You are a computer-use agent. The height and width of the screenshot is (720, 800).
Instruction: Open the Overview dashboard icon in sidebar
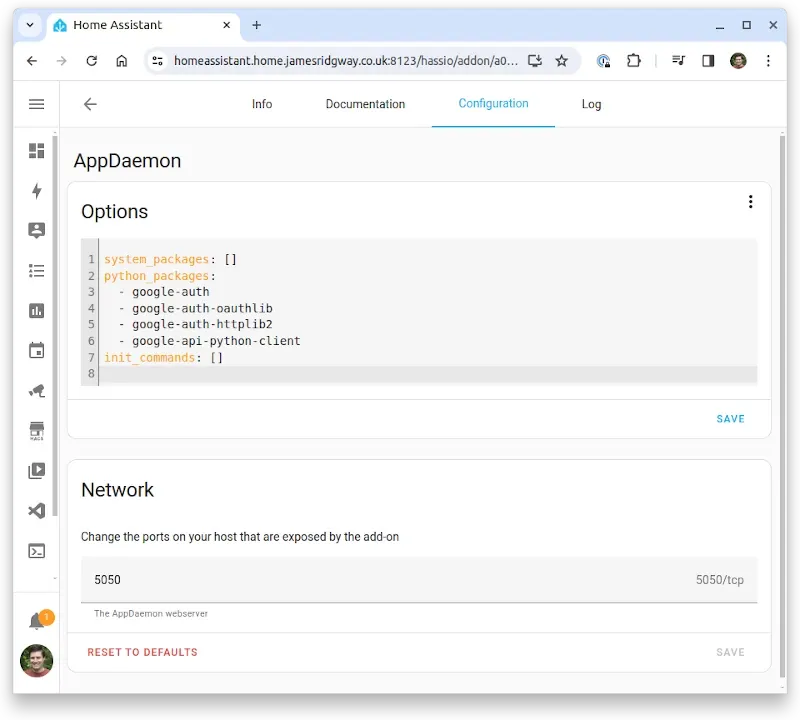tap(36, 151)
